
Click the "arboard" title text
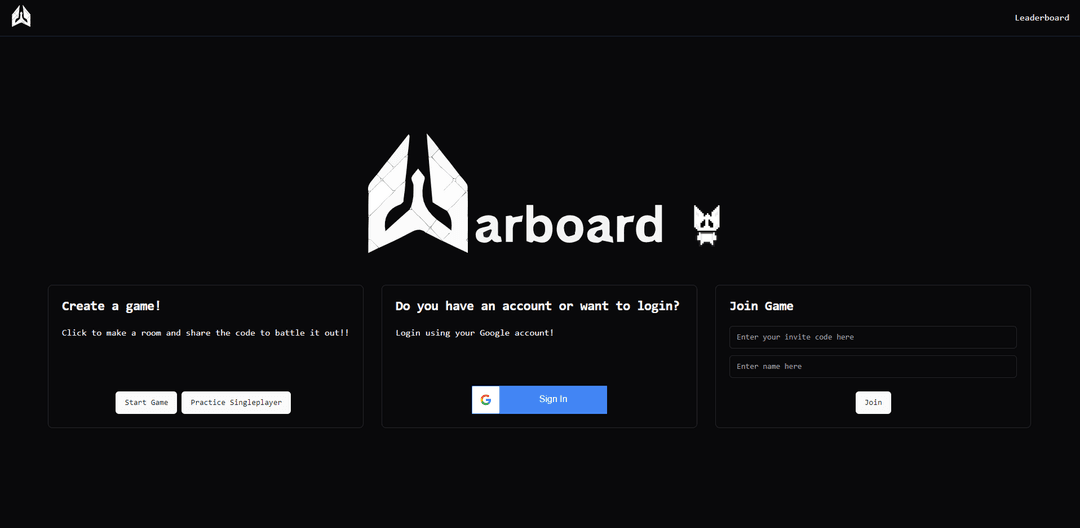pos(567,225)
